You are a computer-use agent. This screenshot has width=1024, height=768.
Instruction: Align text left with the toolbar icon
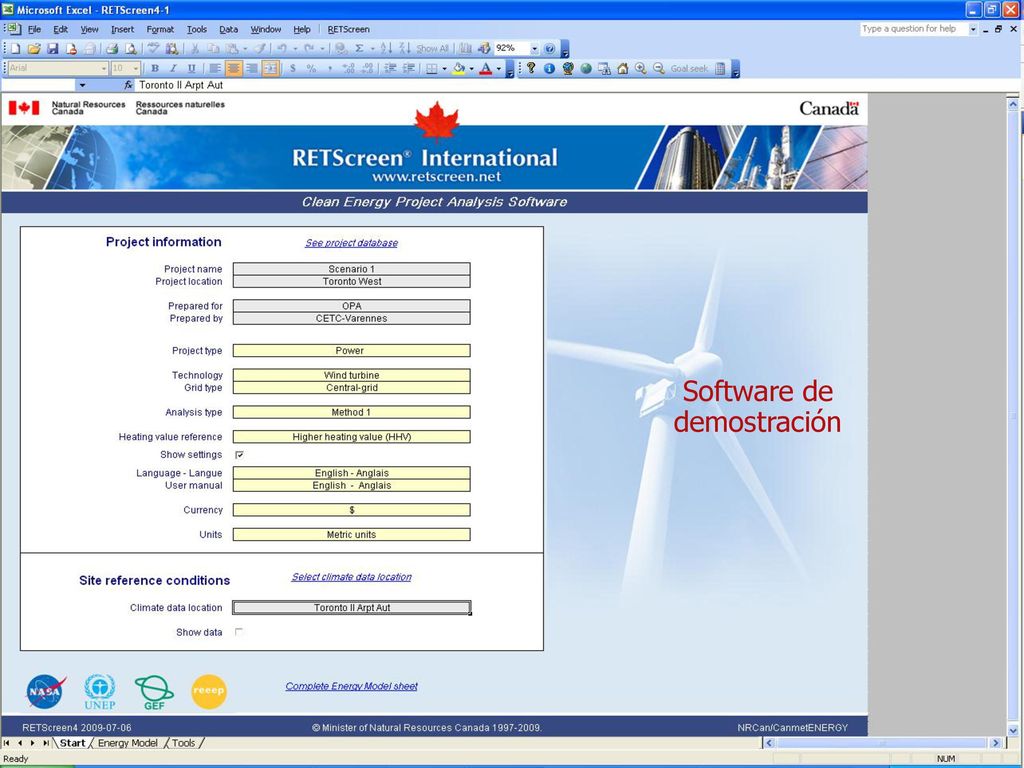pyautogui.click(x=215, y=68)
